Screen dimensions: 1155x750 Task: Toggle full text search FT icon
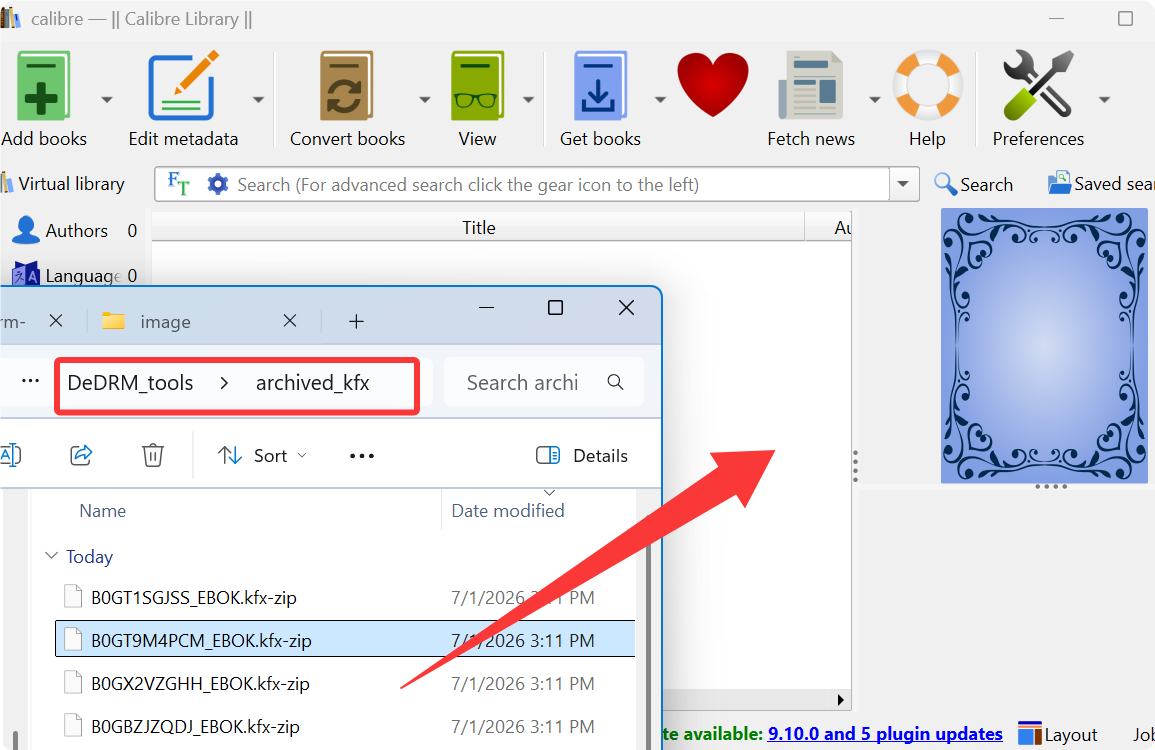point(178,183)
